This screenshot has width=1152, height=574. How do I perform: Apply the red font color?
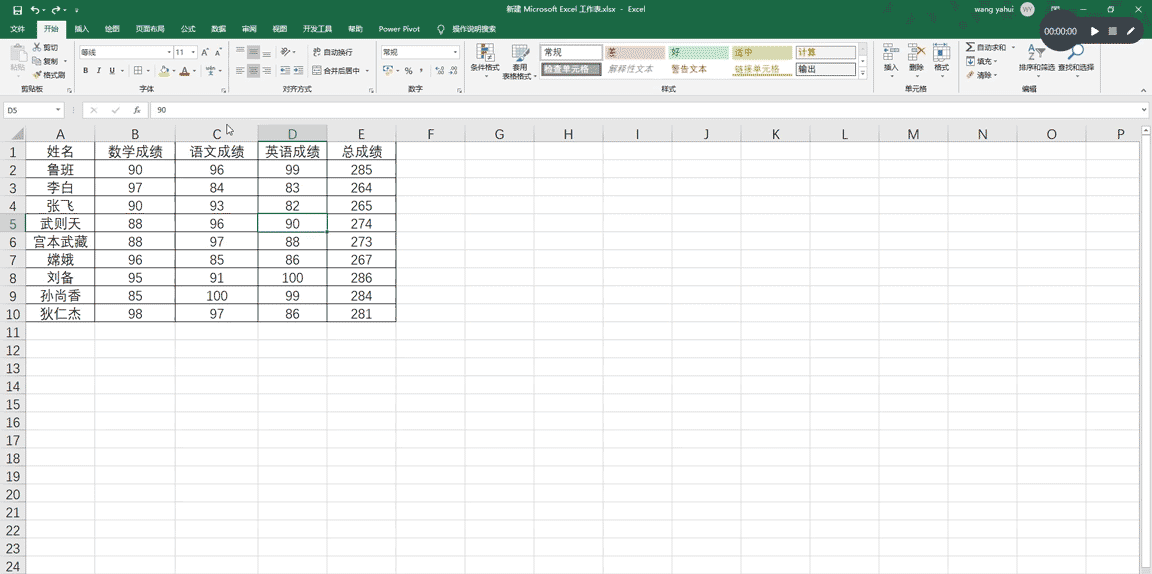click(184, 71)
